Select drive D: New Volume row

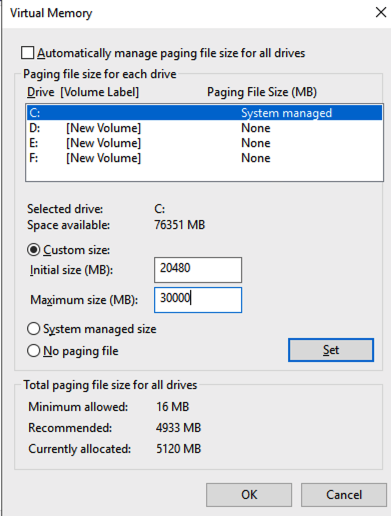[x=204, y=128]
